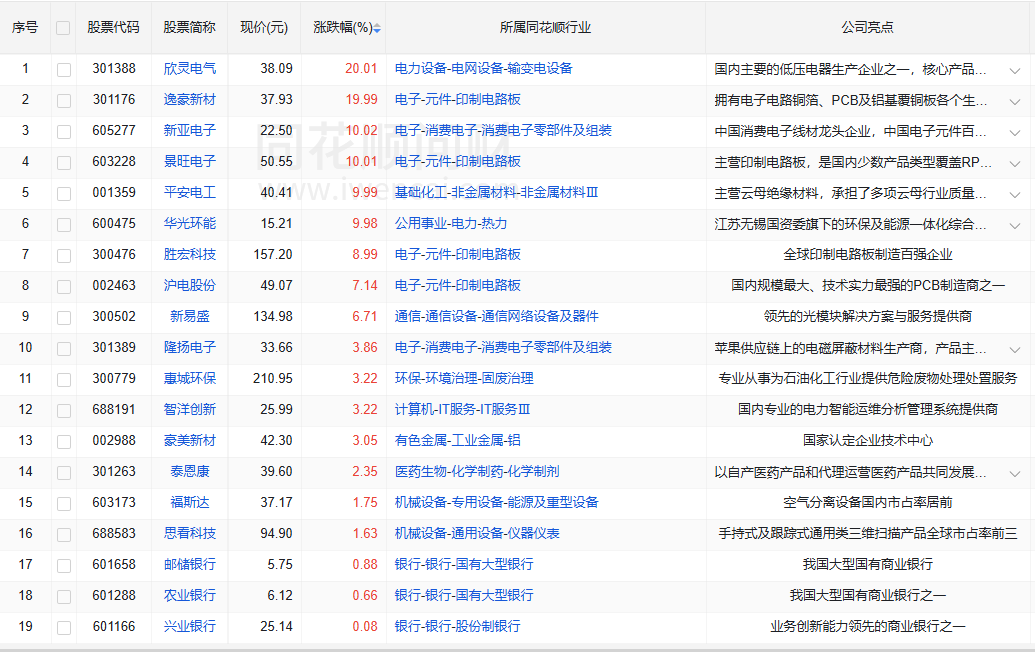Show full highlights for 新亚电子
This screenshot has width=1035, height=652.
(1015, 133)
